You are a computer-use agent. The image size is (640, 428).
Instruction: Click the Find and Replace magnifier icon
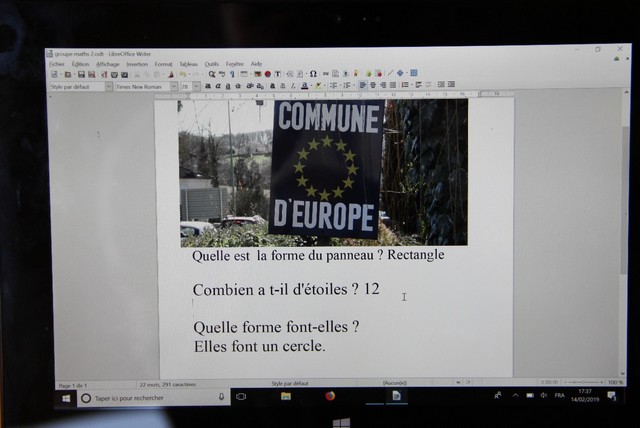click(212, 74)
